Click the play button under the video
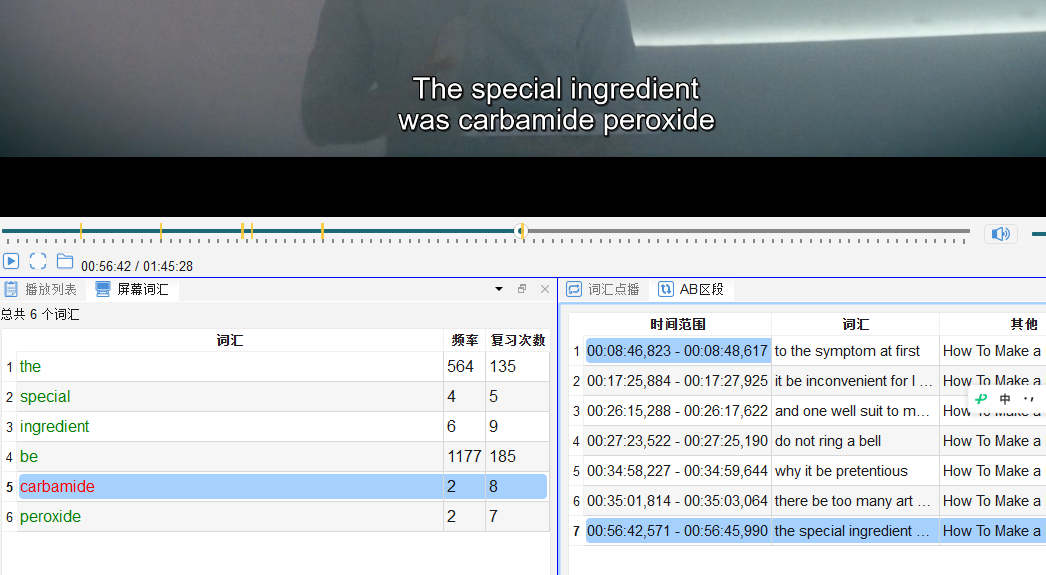 click(x=11, y=261)
